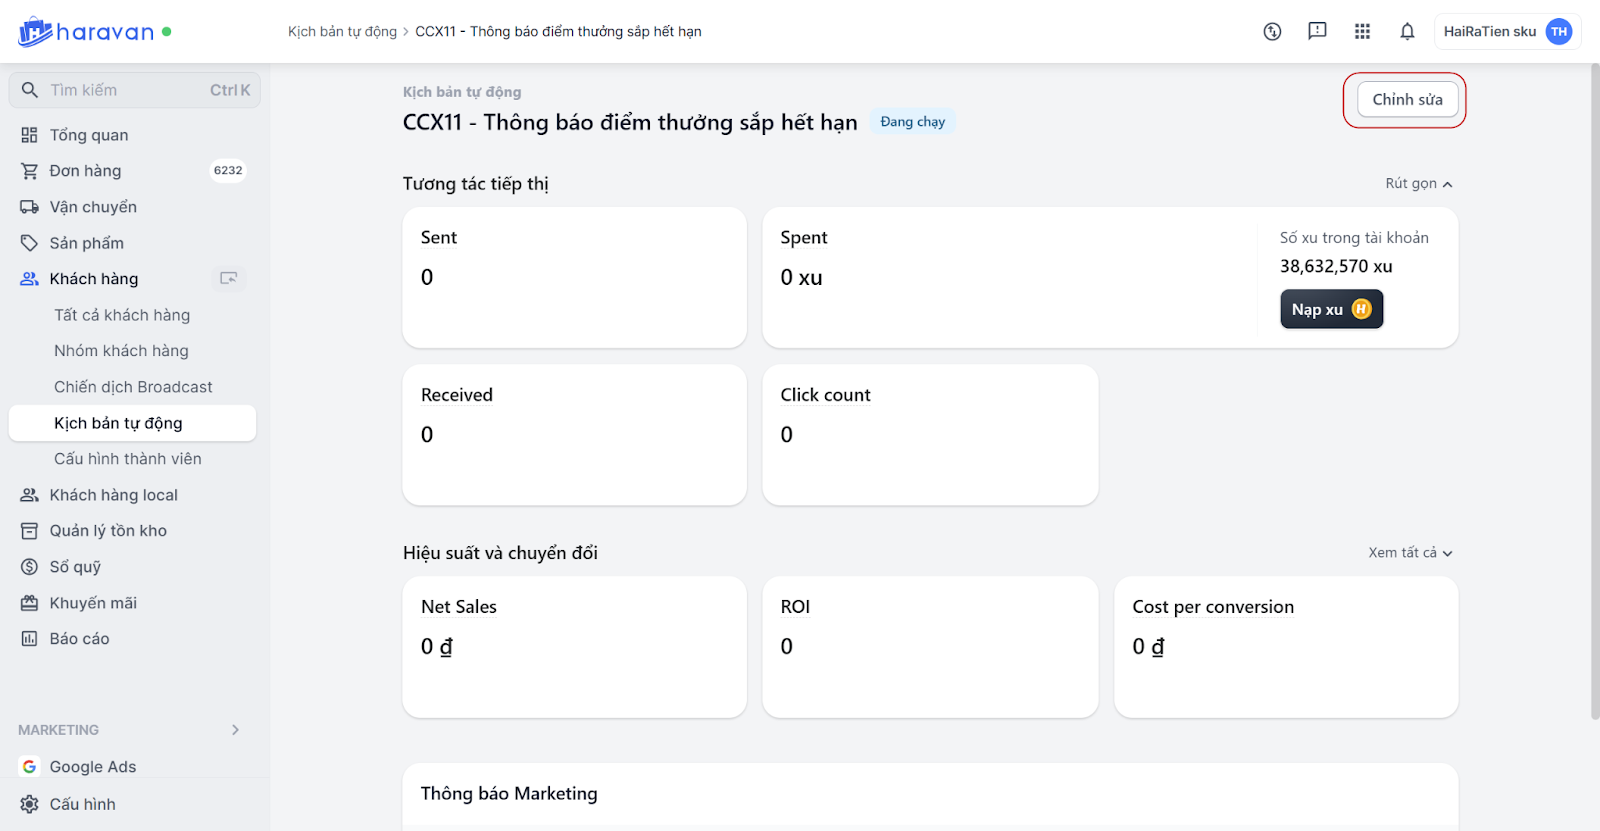This screenshot has width=1600, height=831.
Task: Click the activity history icon in header
Action: [x=1272, y=32]
